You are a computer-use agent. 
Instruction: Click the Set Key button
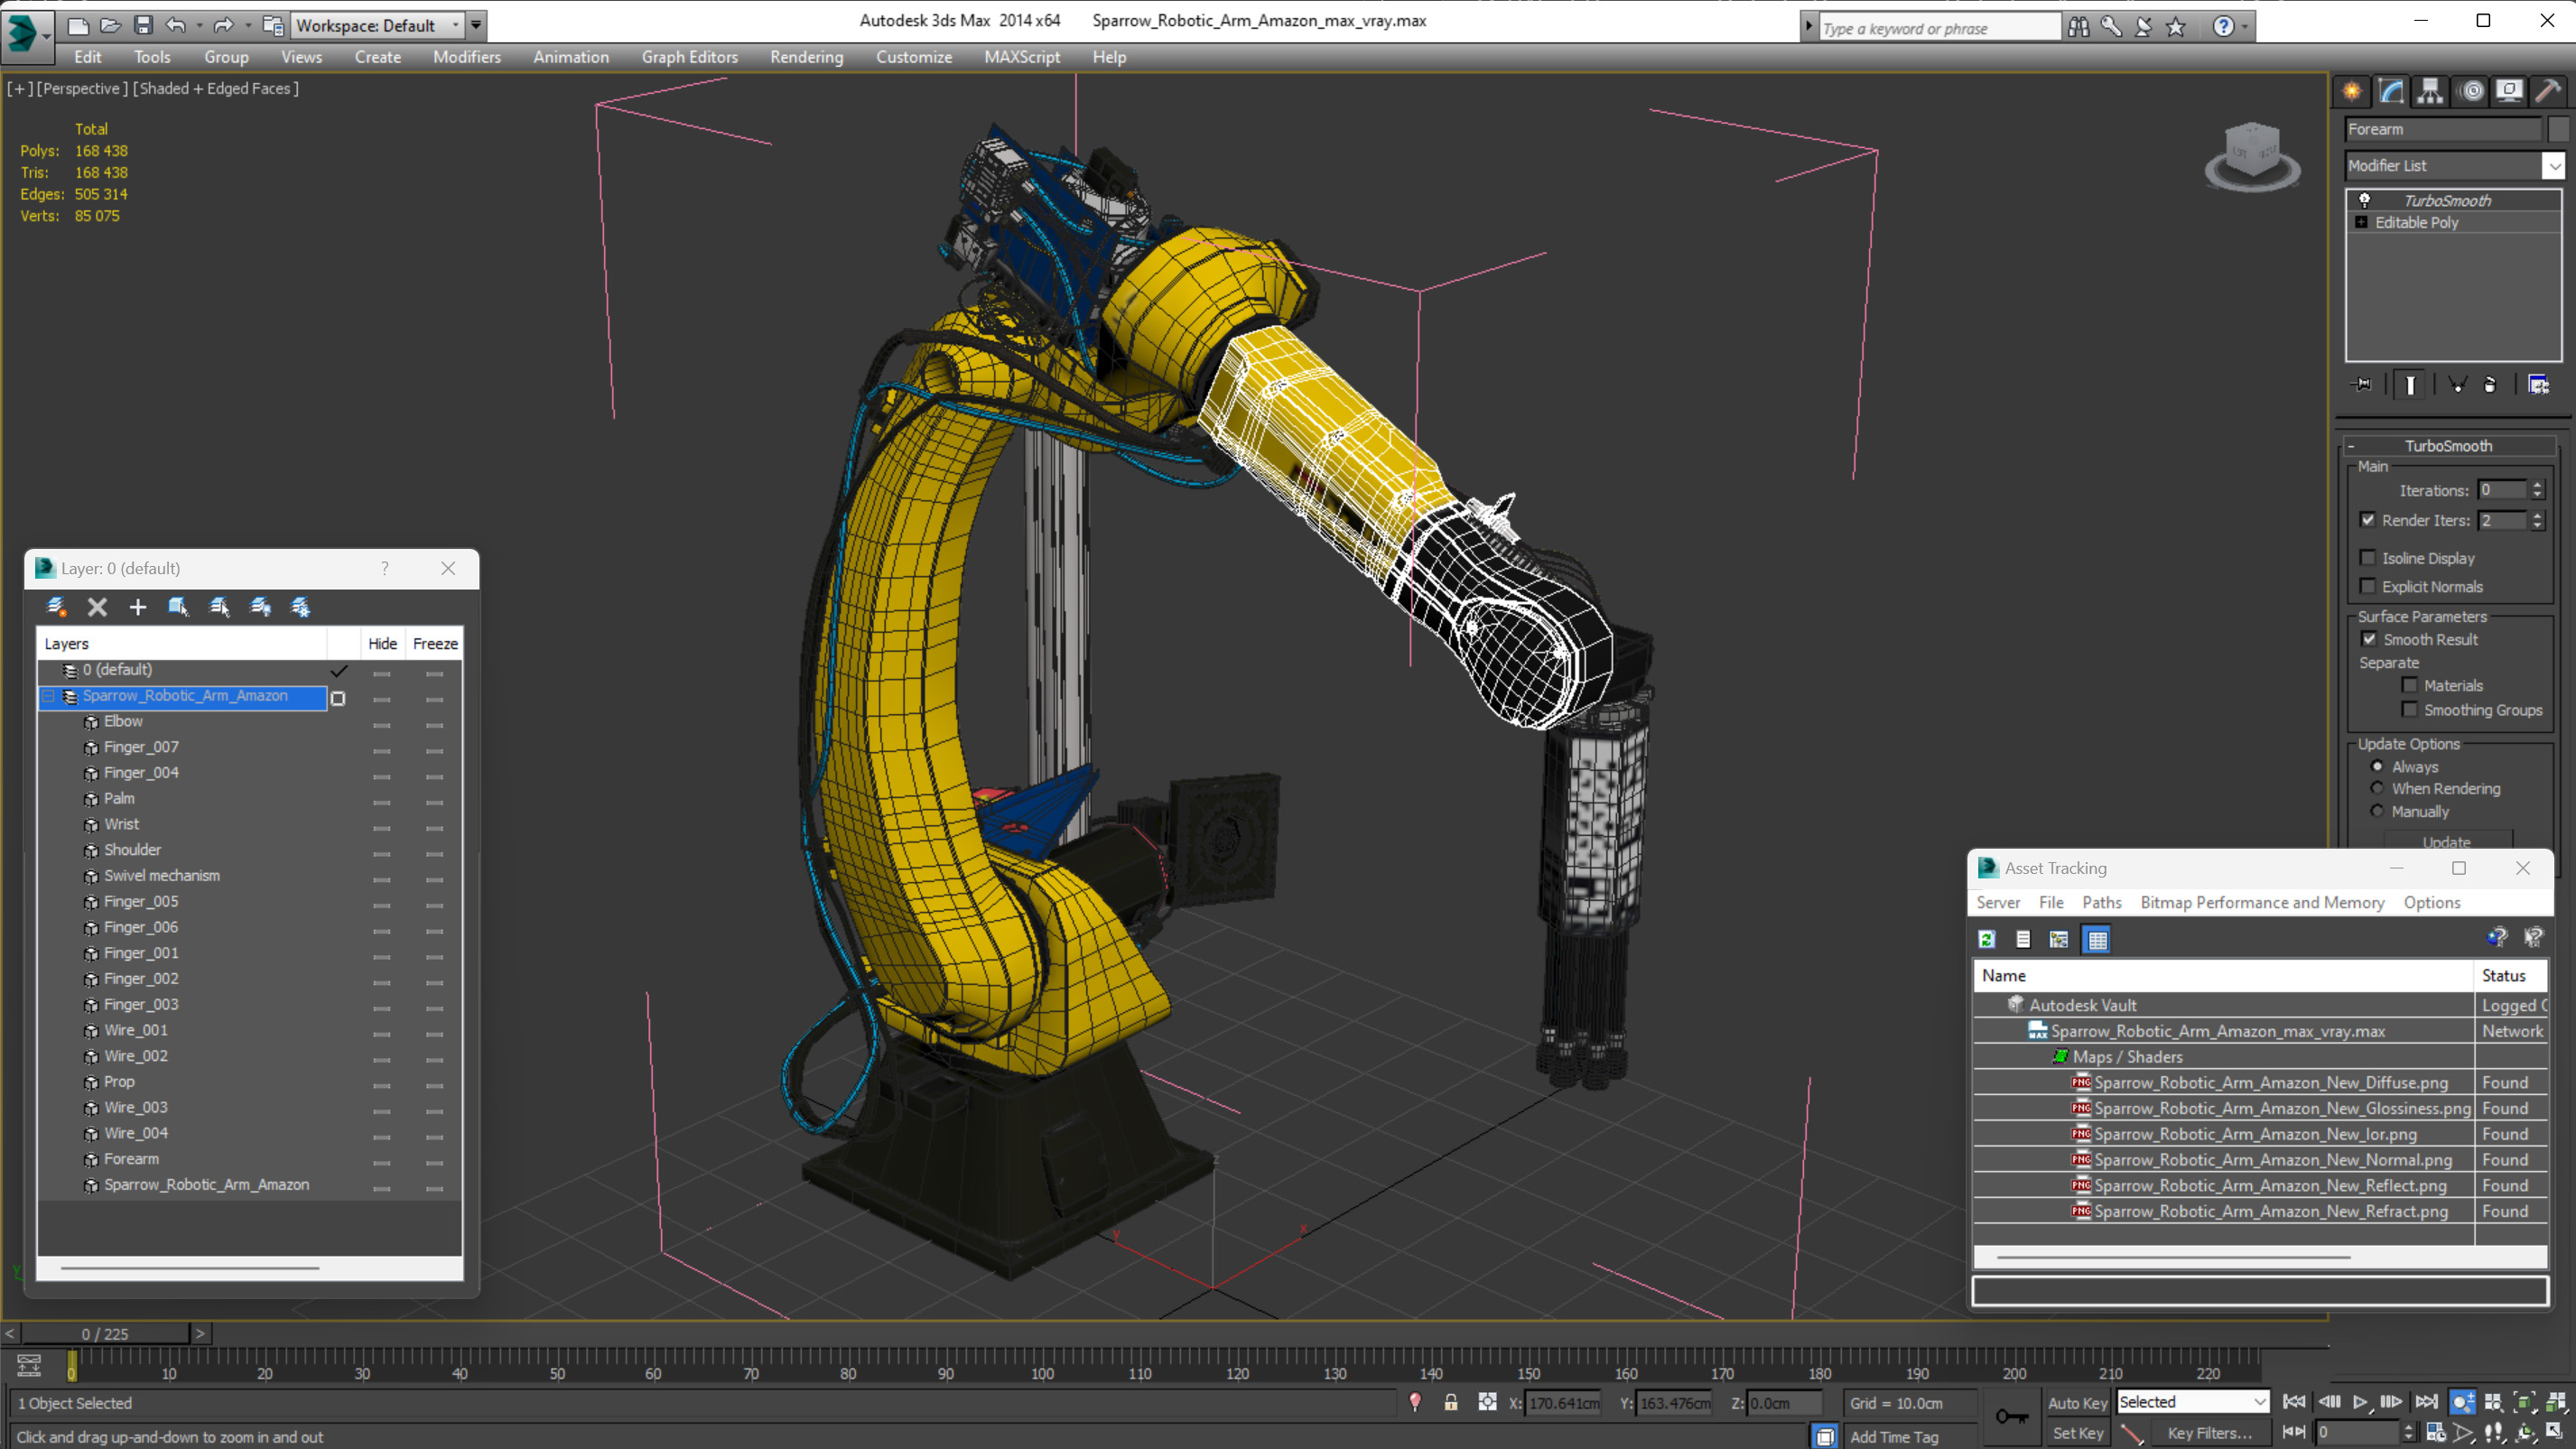(x=2078, y=1433)
